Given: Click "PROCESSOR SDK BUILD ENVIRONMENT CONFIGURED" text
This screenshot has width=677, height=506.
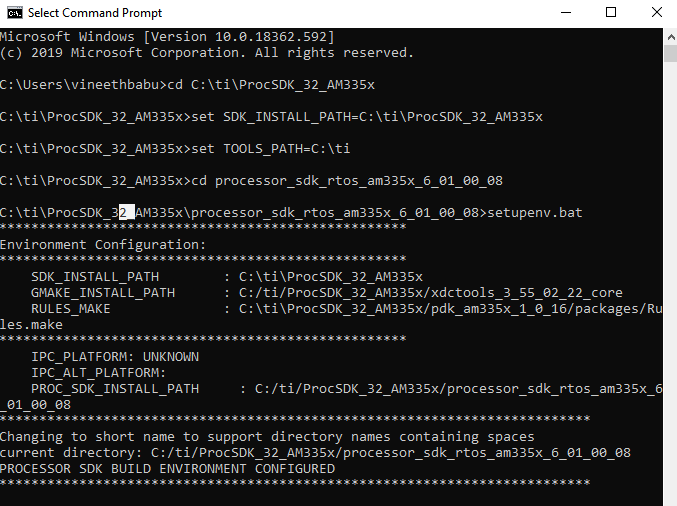Looking at the screenshot, I should pos(167,469).
